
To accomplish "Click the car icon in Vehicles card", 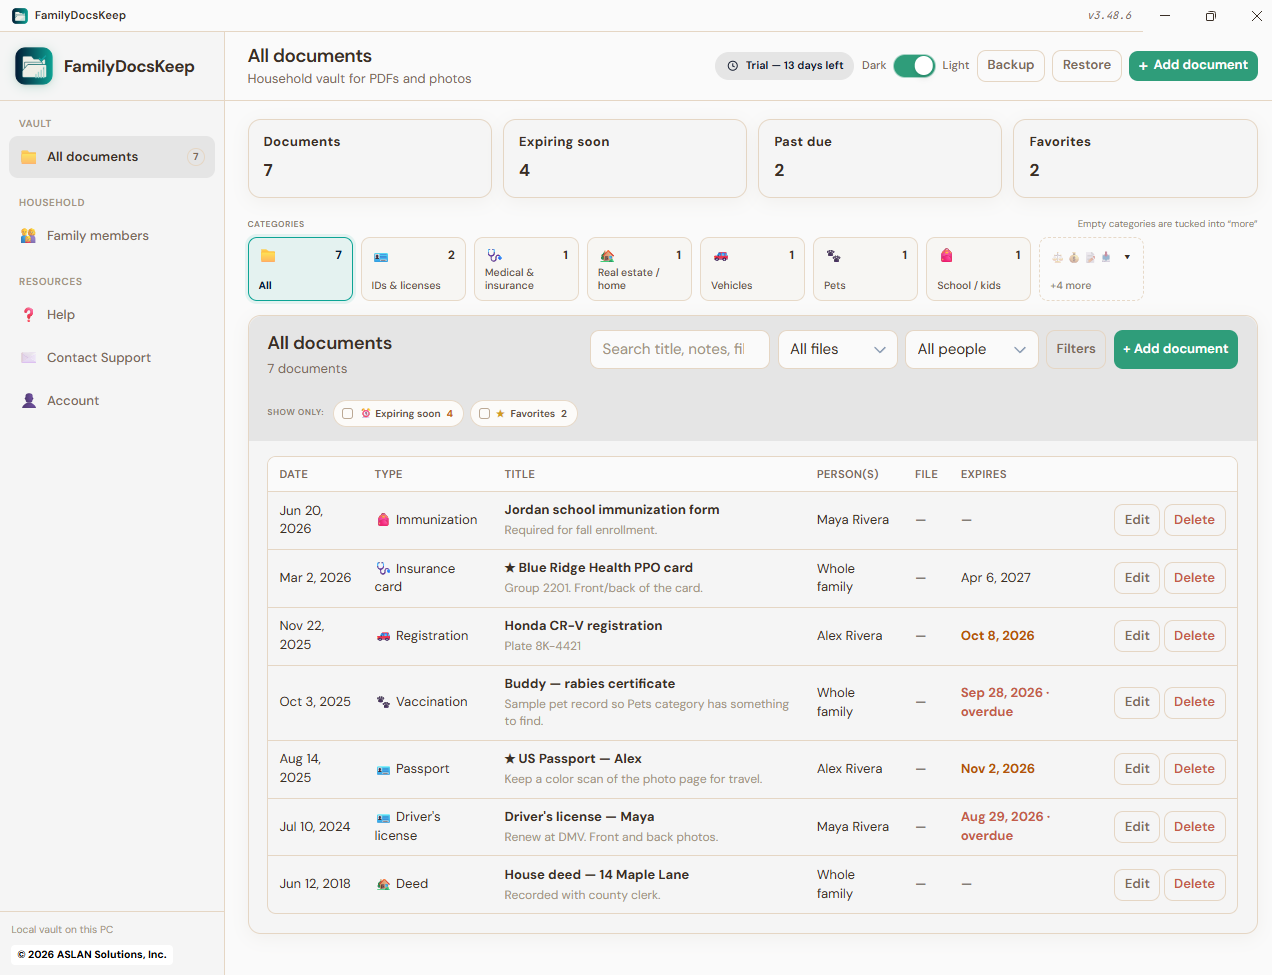I will tap(720, 256).
